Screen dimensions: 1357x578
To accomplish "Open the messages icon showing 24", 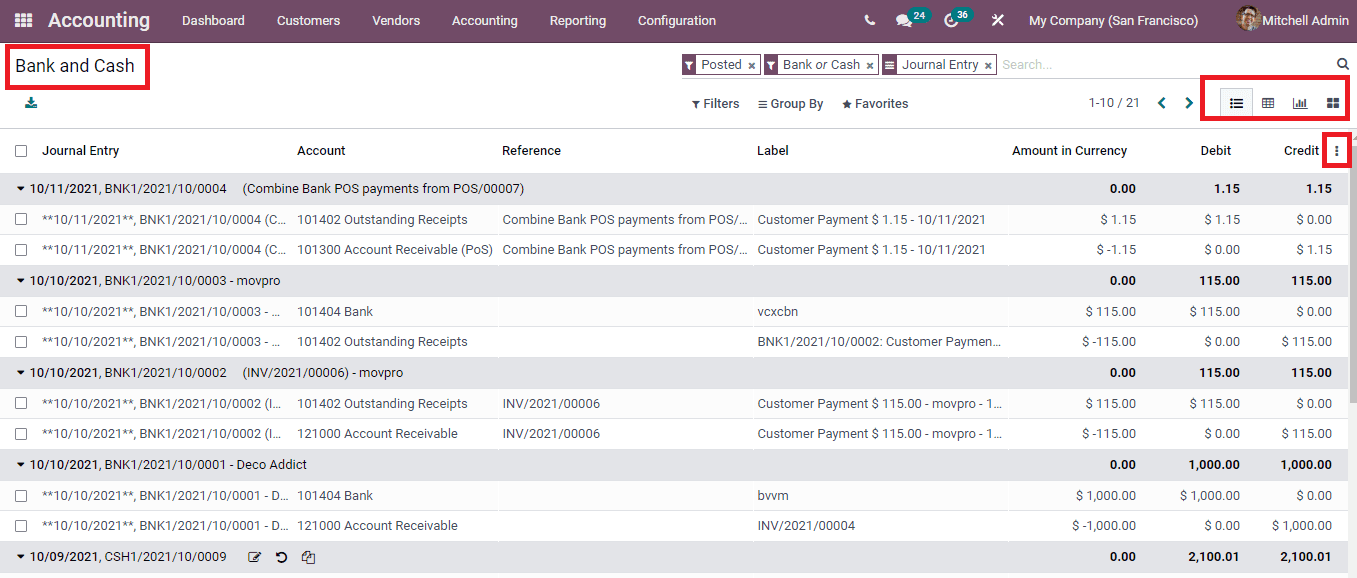I will coord(903,17).
